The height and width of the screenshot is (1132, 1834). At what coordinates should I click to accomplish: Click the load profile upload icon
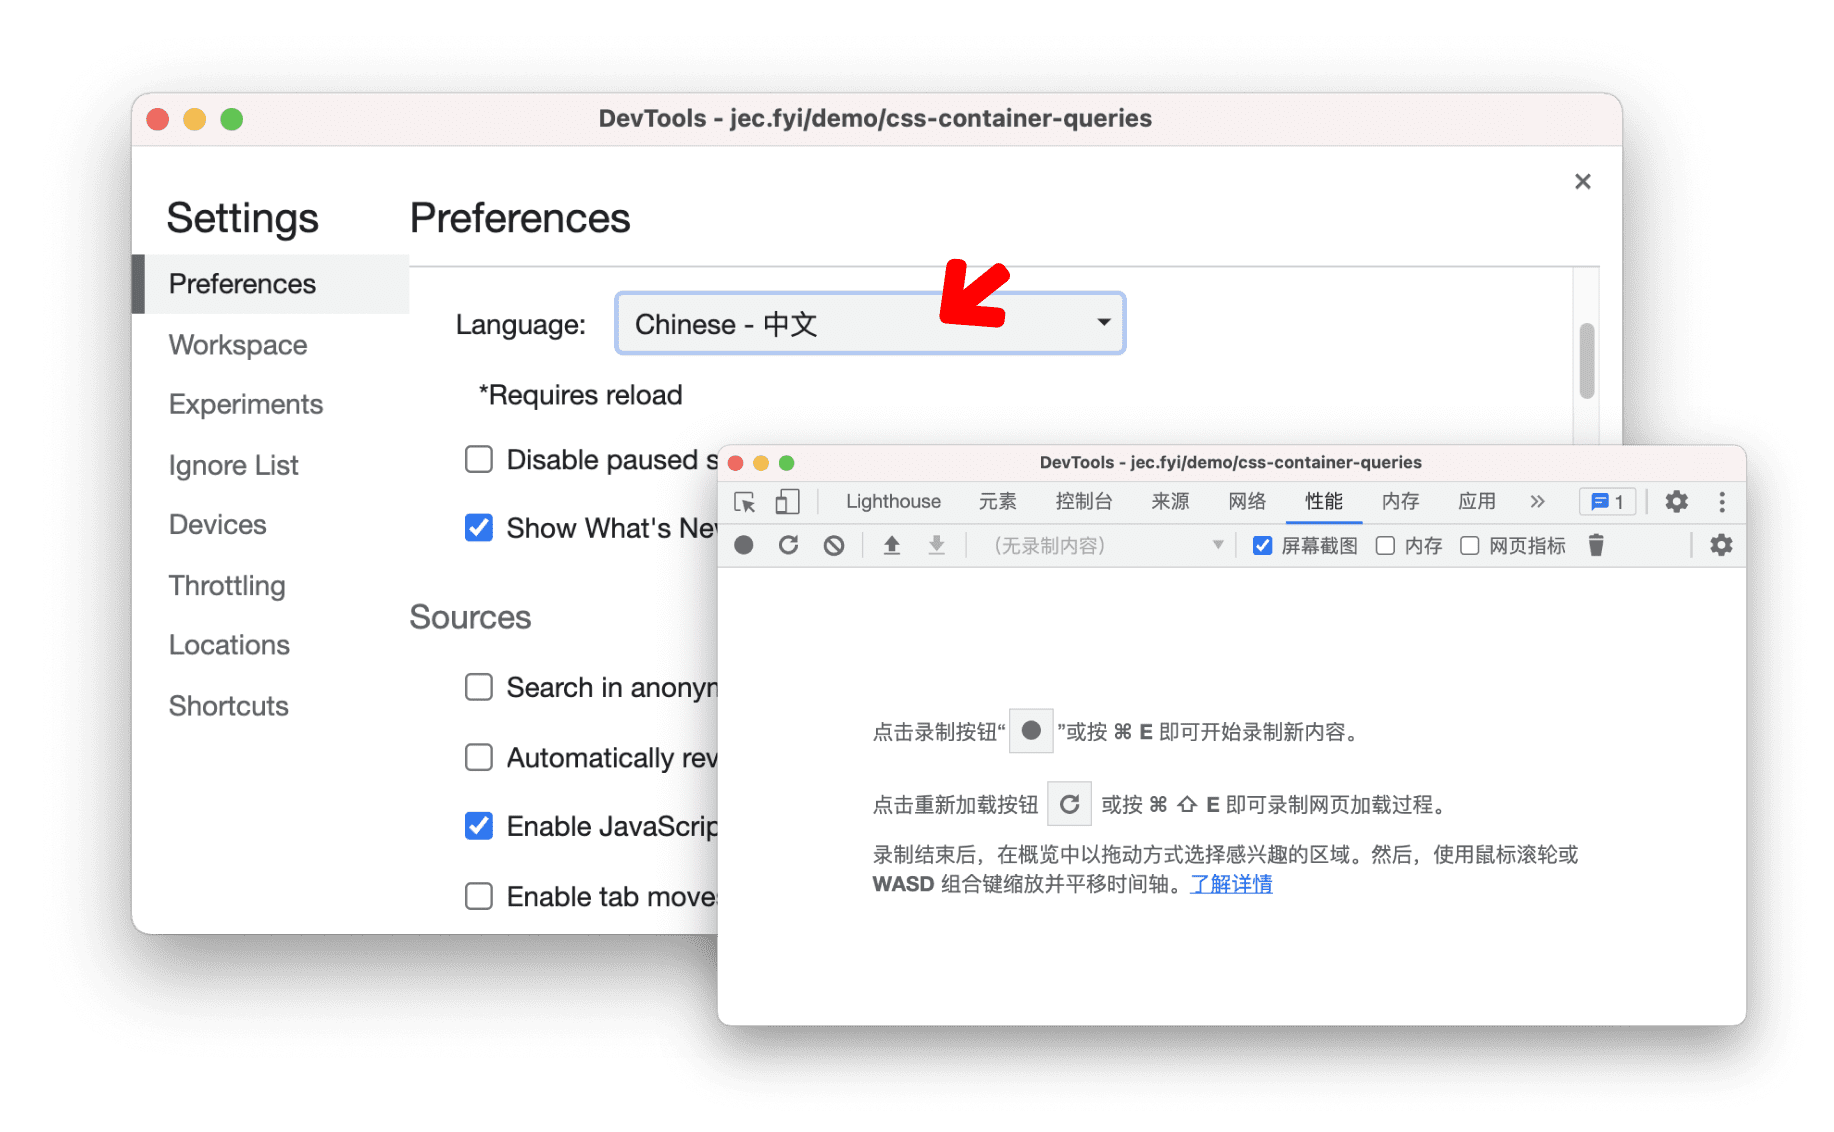[891, 545]
